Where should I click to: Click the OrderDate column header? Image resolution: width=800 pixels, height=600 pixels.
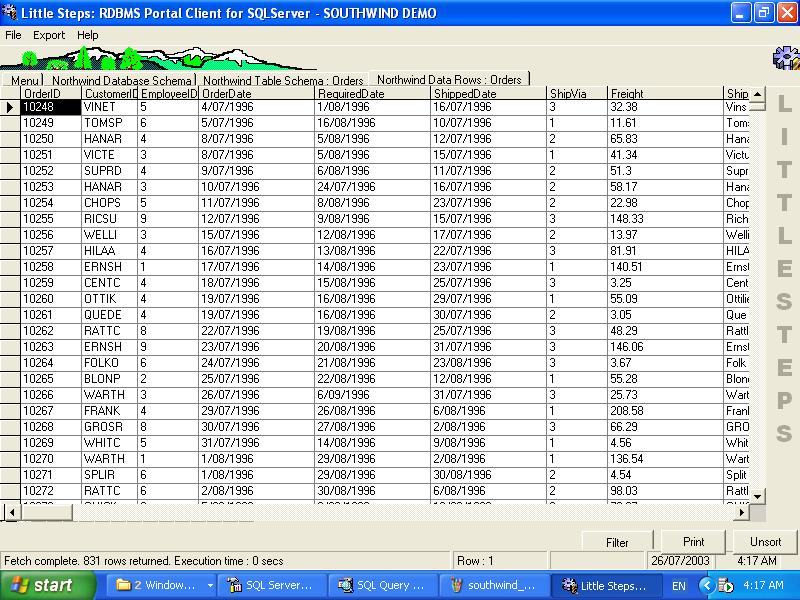256,93
